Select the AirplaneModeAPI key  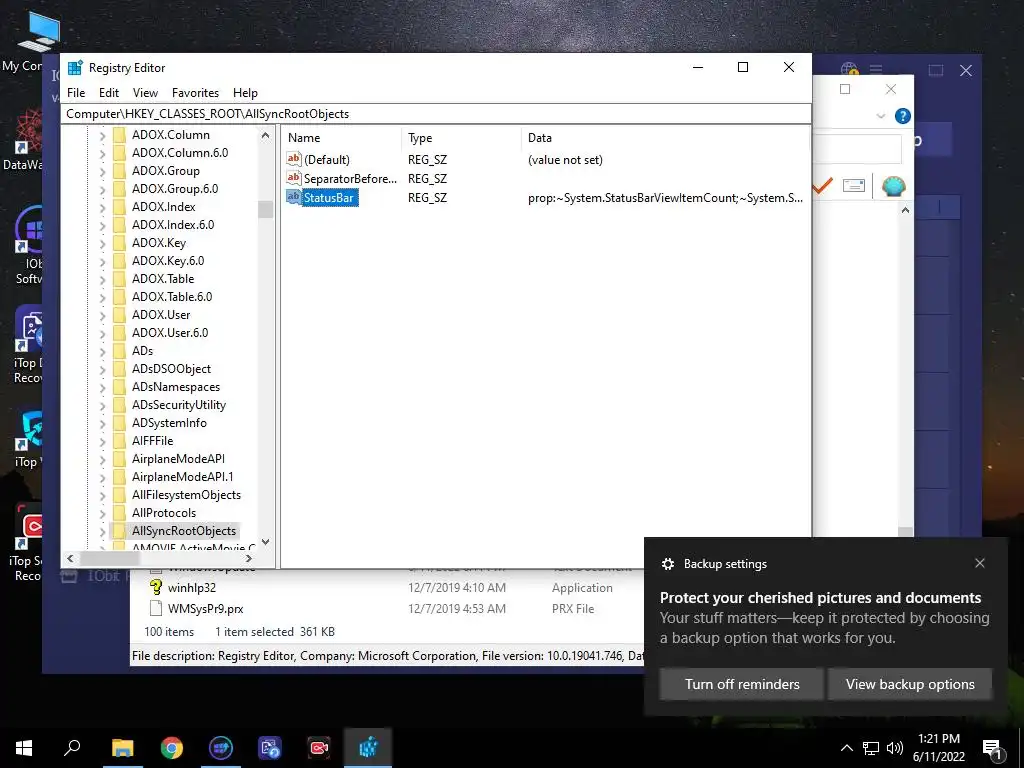point(178,458)
